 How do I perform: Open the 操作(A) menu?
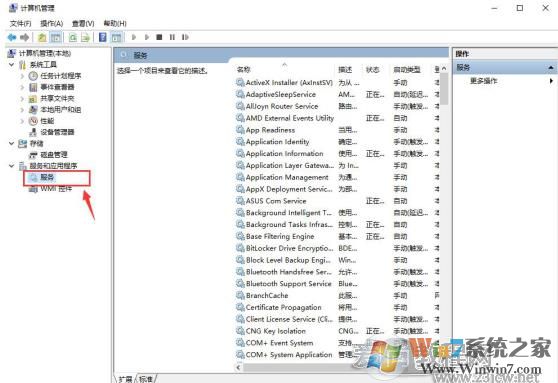pyautogui.click(x=52, y=23)
